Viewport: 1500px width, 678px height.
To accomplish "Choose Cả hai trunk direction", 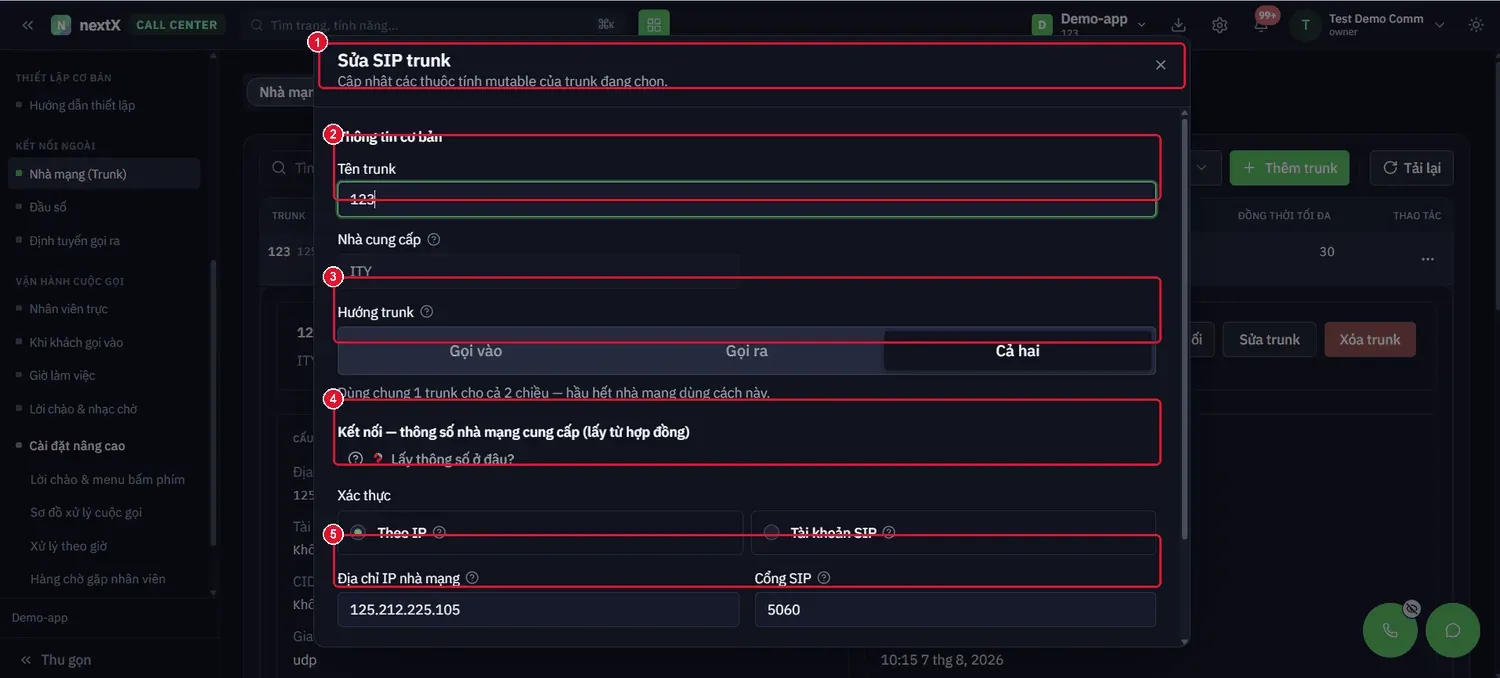I will pos(1018,351).
